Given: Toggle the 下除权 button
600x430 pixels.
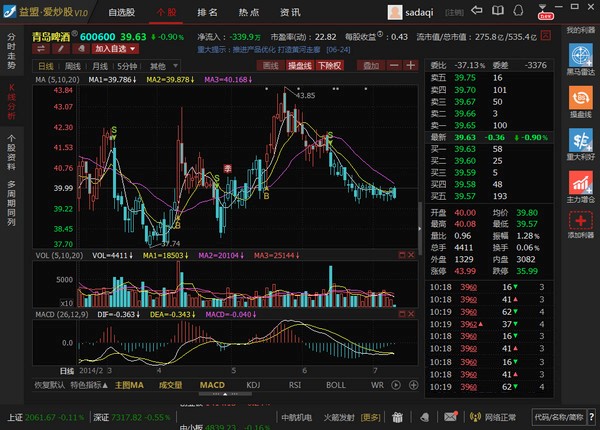Looking at the screenshot, I should click(x=329, y=65).
